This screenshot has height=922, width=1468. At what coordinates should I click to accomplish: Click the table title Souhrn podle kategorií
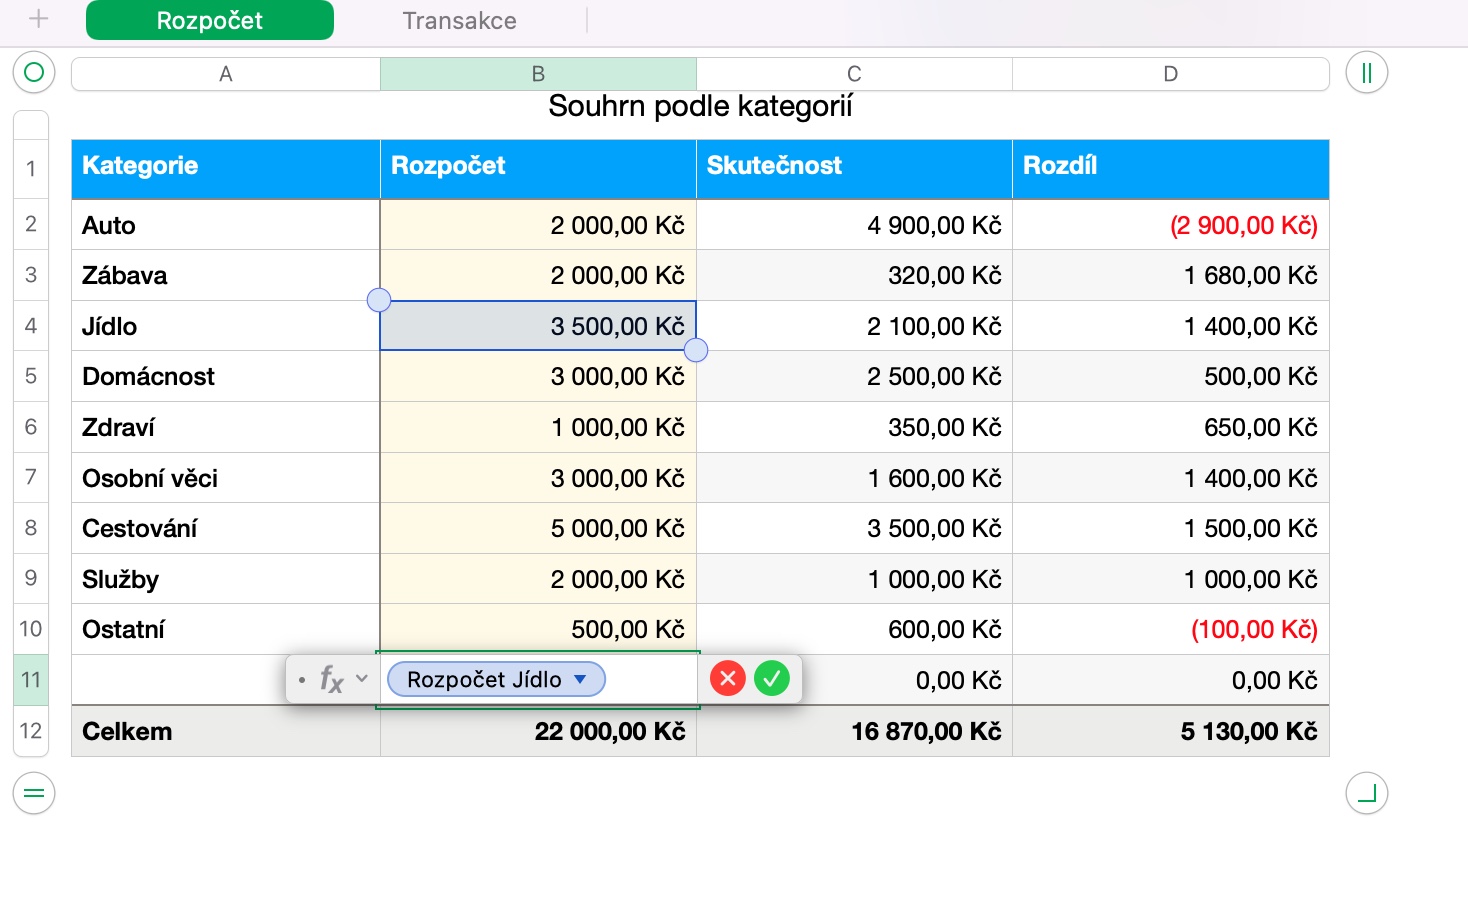(700, 106)
